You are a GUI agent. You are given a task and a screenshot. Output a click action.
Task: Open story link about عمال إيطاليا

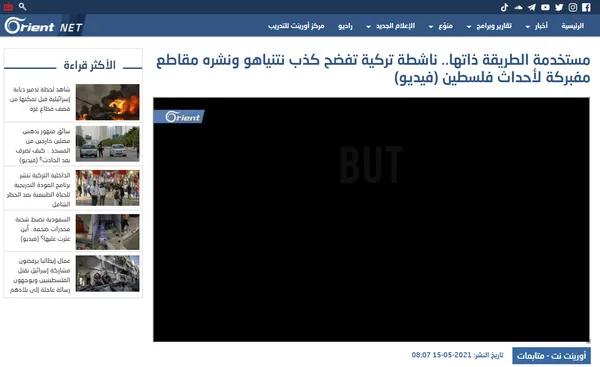tap(40, 275)
